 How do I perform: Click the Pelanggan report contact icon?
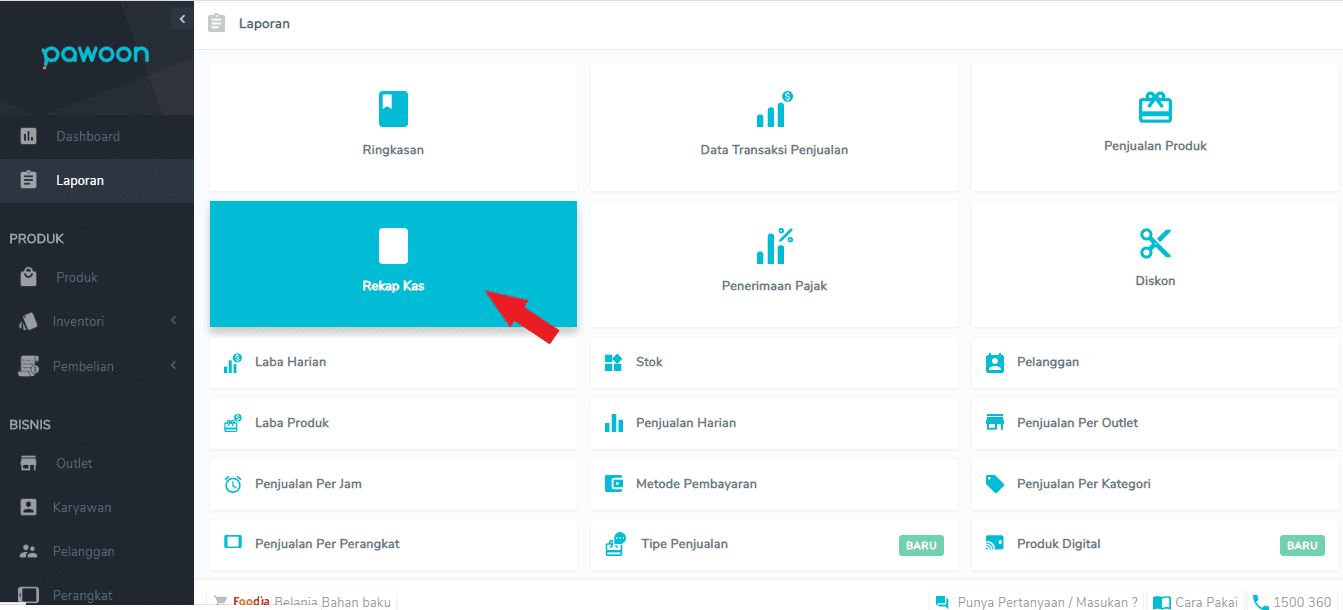point(995,363)
